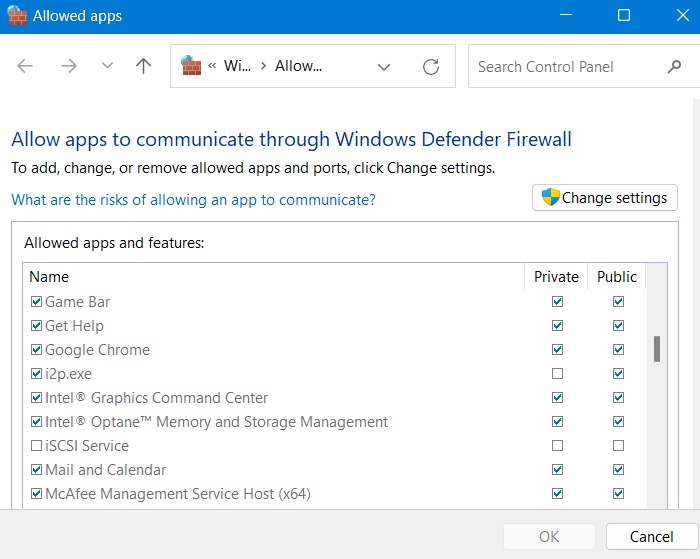Toggle Intel Optane Memory name checkbox
This screenshot has width=700, height=559.
click(37, 421)
